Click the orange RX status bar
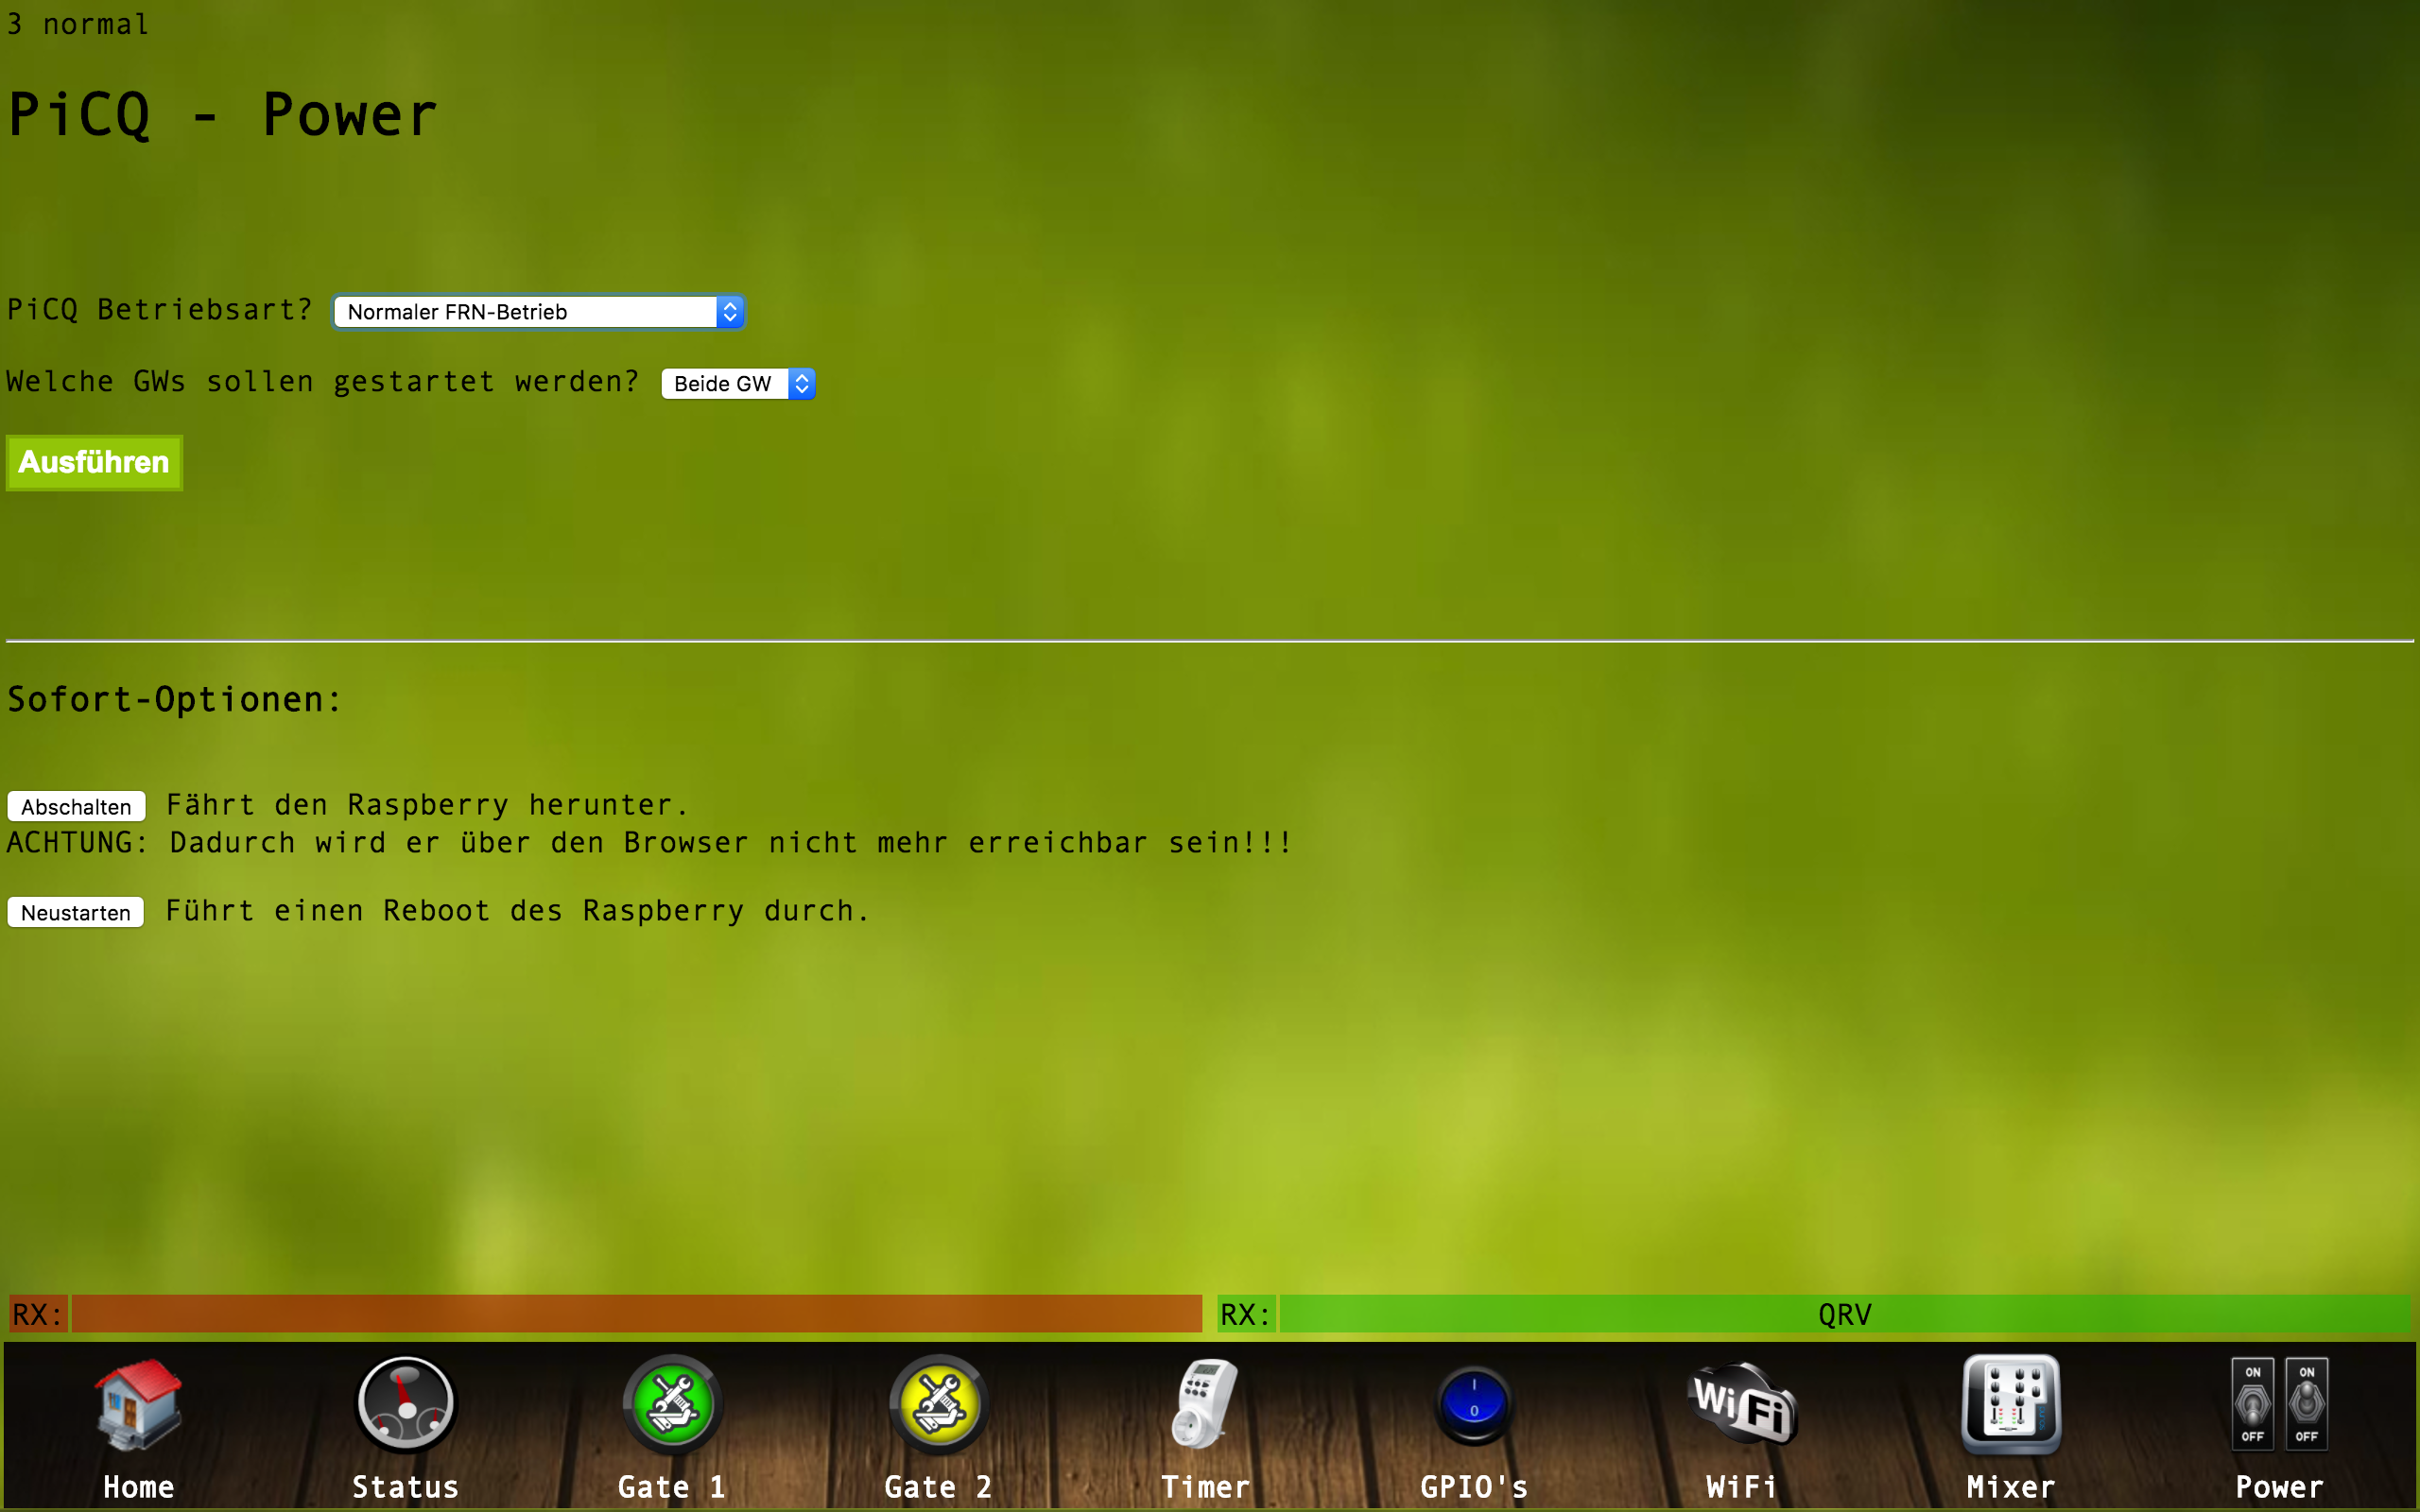Image resolution: width=2420 pixels, height=1512 pixels. point(637,1313)
